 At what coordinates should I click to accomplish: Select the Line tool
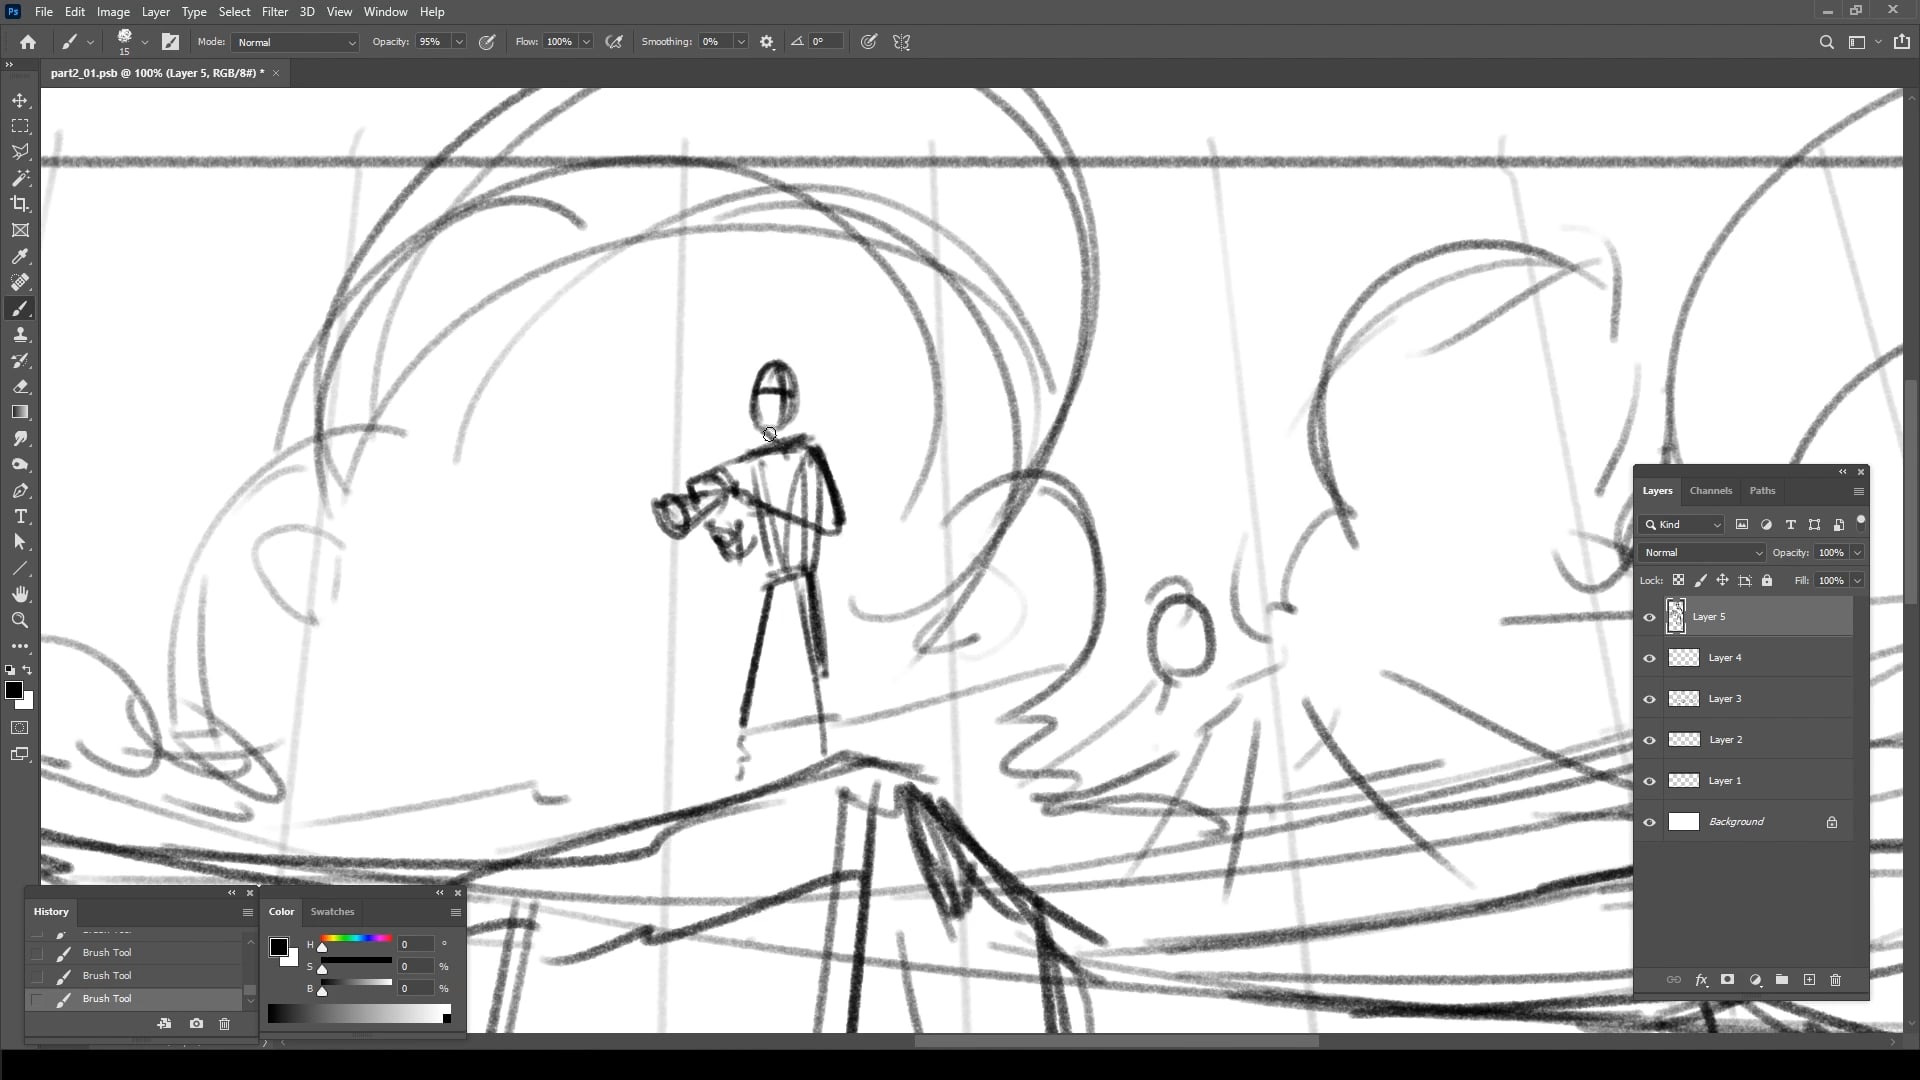point(20,568)
